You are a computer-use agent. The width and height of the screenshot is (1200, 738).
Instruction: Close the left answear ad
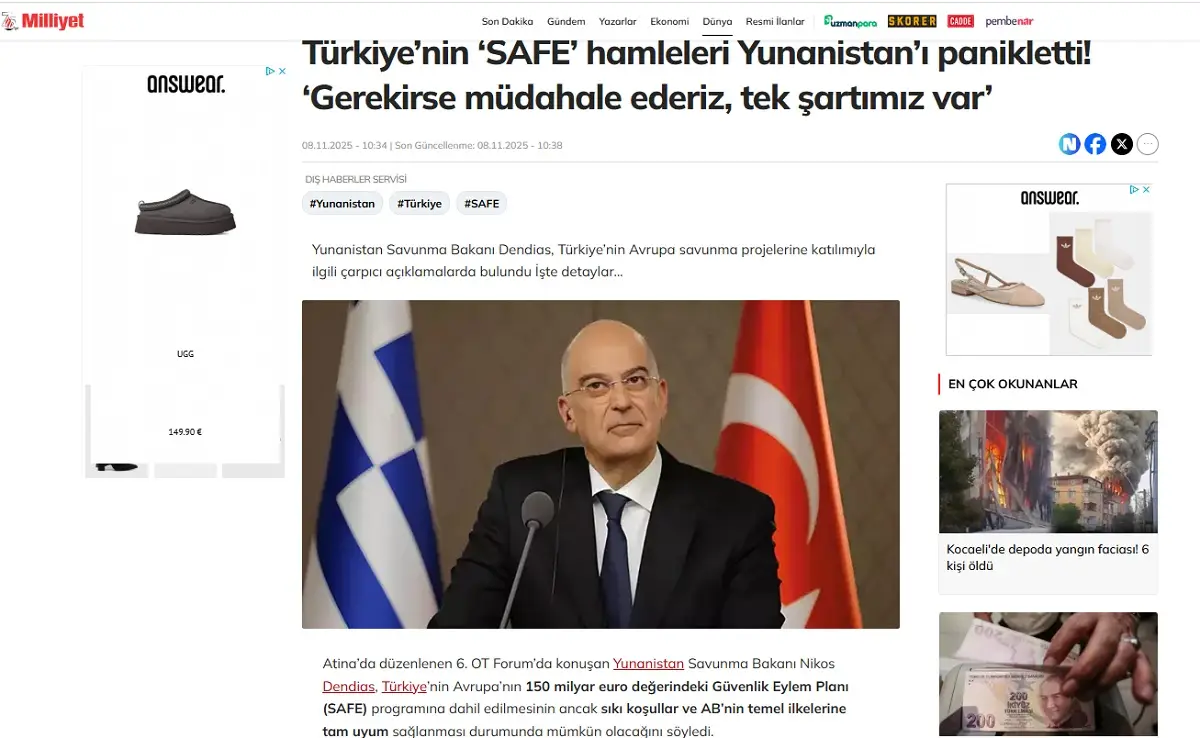coord(282,71)
